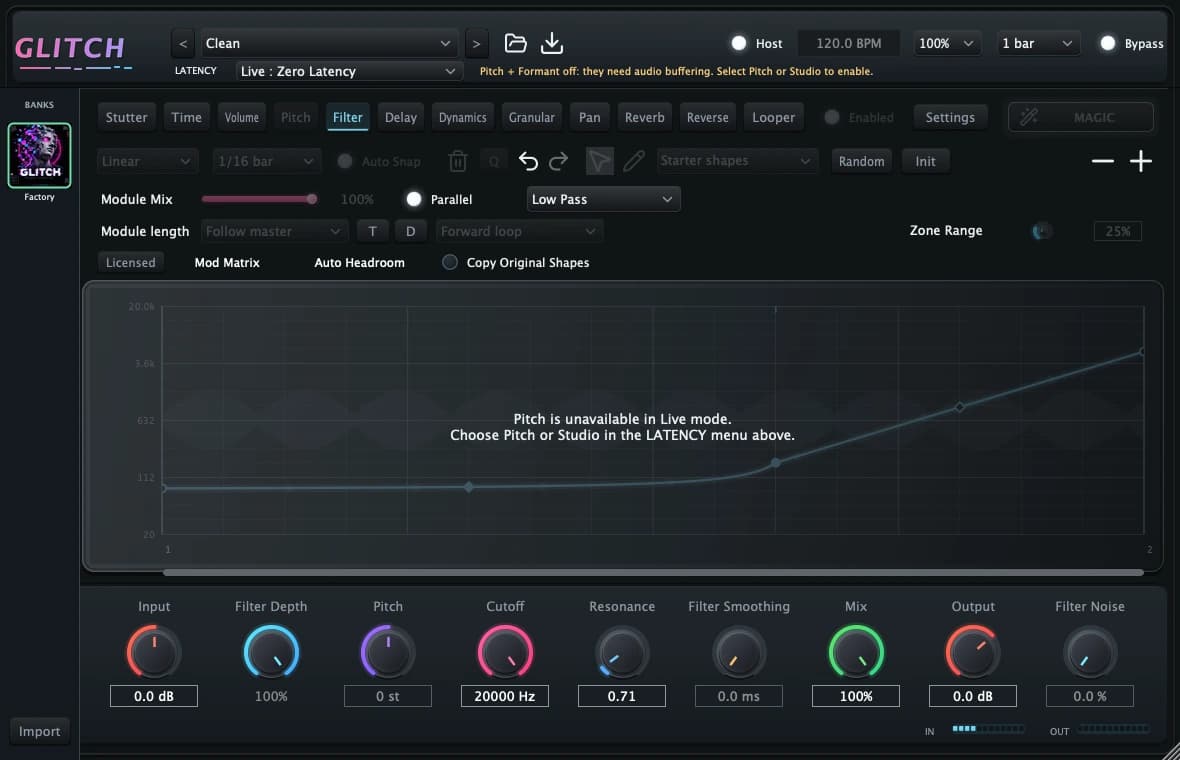This screenshot has height=760, width=1180.
Task: Click the Pitch knob
Action: 388,652
